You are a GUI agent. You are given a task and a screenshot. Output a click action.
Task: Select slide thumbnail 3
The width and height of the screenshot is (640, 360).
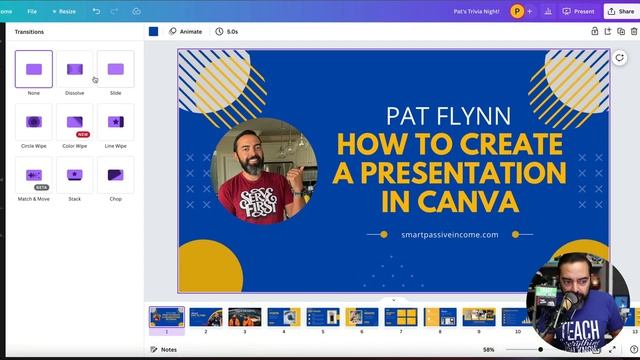click(245, 317)
